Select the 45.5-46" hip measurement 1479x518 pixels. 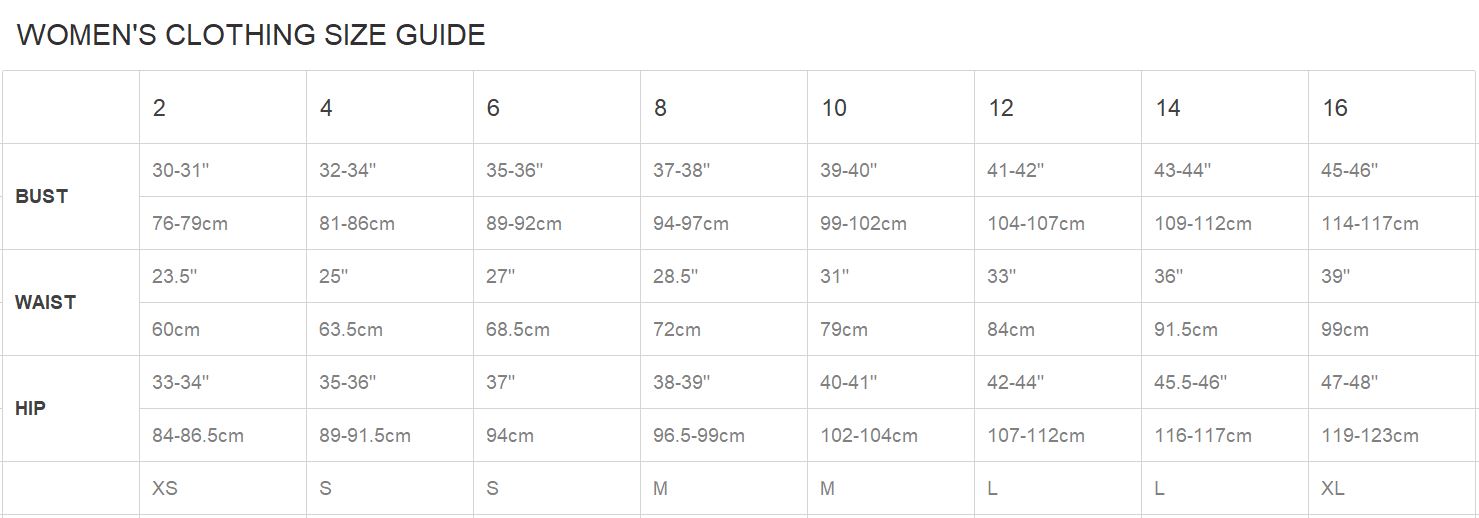coord(1190,383)
